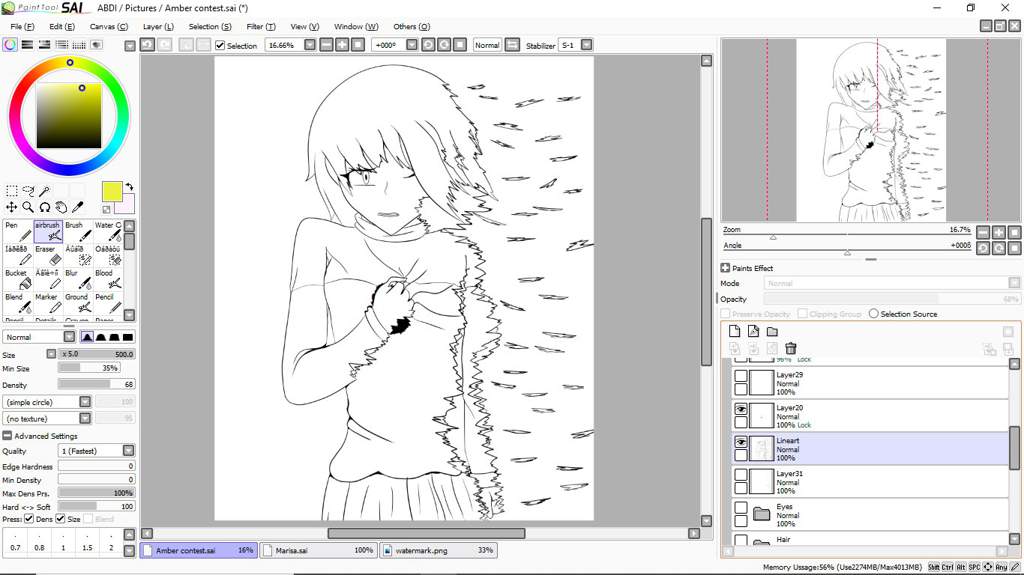
Task: Enable the Selection Source radio option
Action: click(874, 314)
